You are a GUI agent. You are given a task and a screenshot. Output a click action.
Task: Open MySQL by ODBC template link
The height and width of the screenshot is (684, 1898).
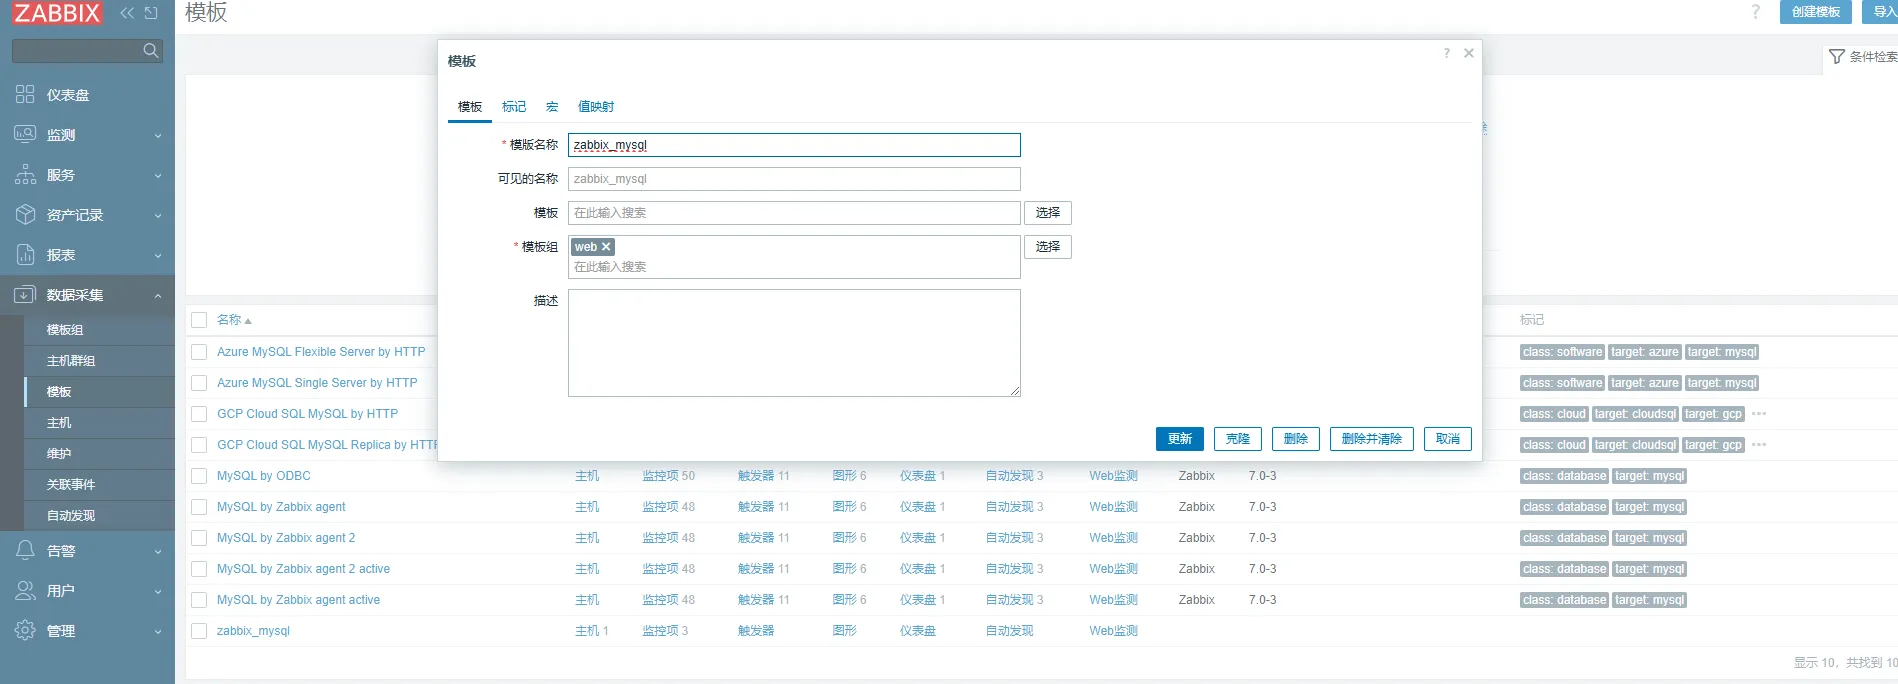[264, 476]
